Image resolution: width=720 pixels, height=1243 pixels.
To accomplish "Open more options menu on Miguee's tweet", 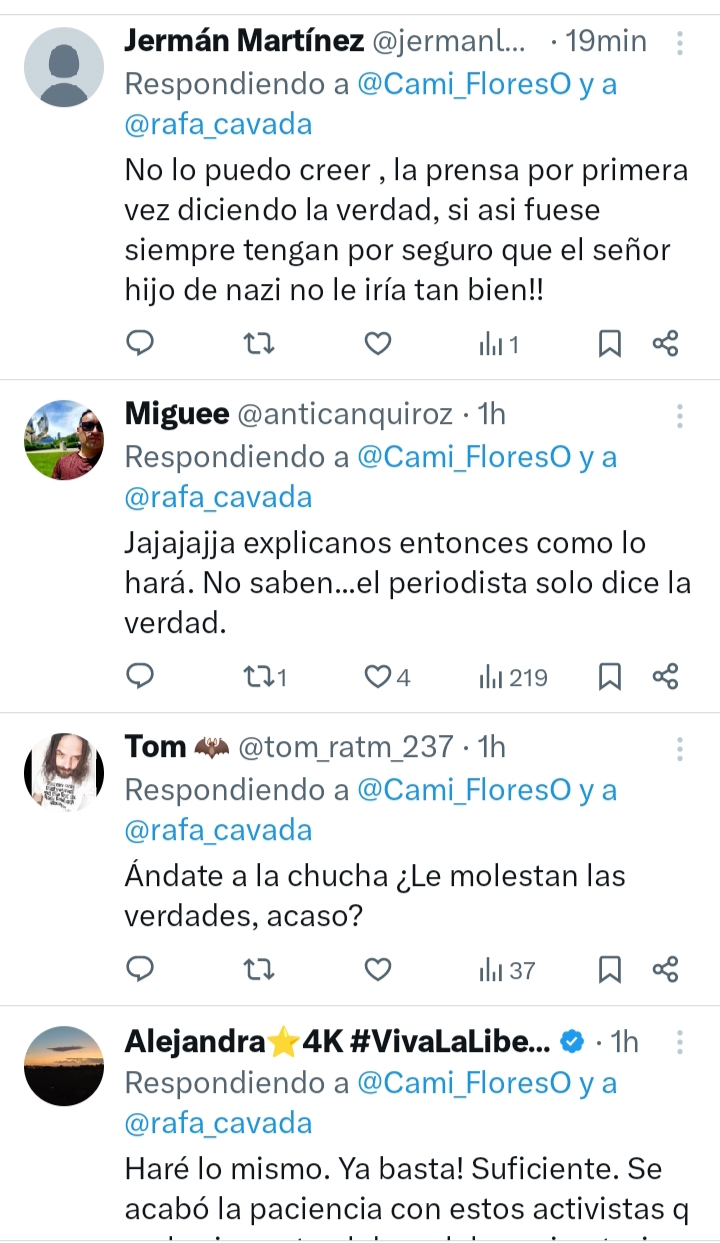I will 680,415.
